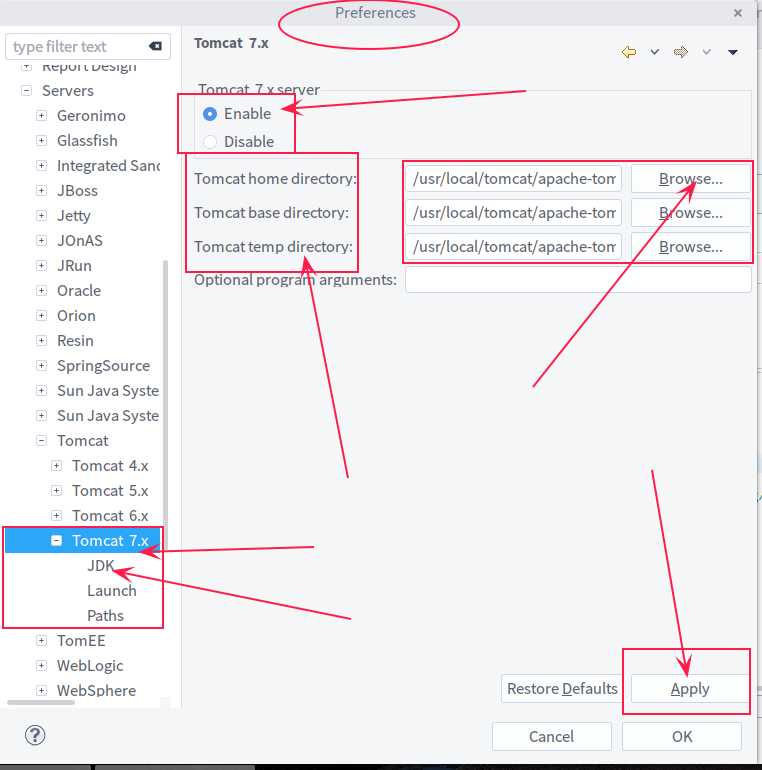Select Paths under Tomcat 7.x
The height and width of the screenshot is (770, 762).
105,616
